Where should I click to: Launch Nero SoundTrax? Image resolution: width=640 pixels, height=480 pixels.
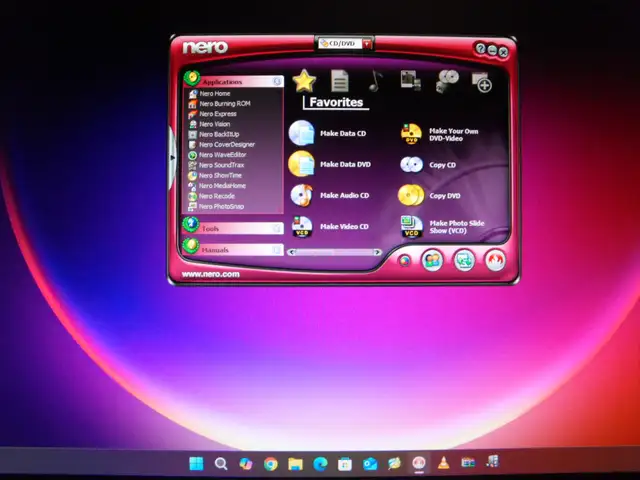(216, 165)
